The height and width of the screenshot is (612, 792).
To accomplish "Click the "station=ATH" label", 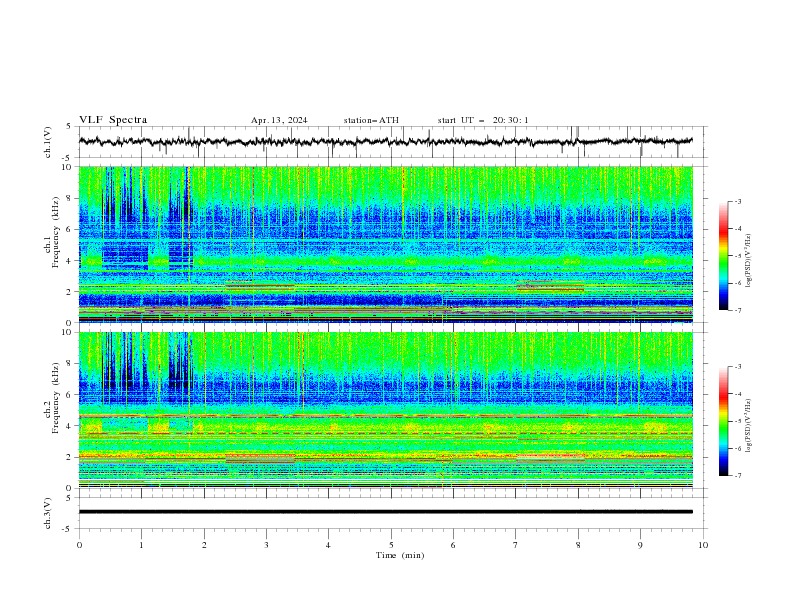I will click(371, 120).
